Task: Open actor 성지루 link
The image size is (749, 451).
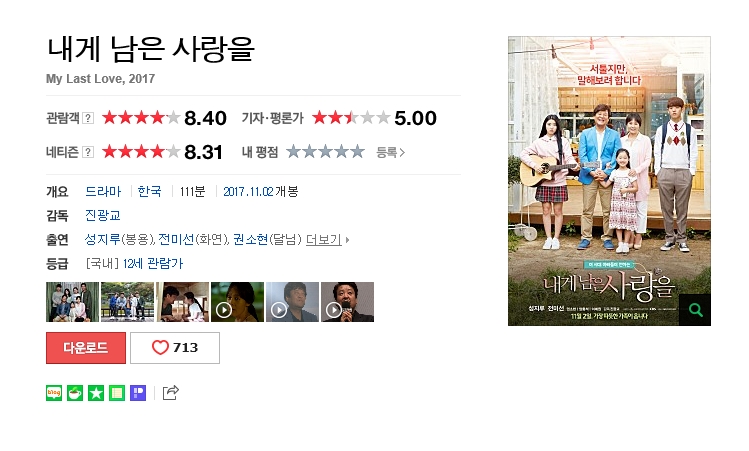Action: tap(103, 239)
